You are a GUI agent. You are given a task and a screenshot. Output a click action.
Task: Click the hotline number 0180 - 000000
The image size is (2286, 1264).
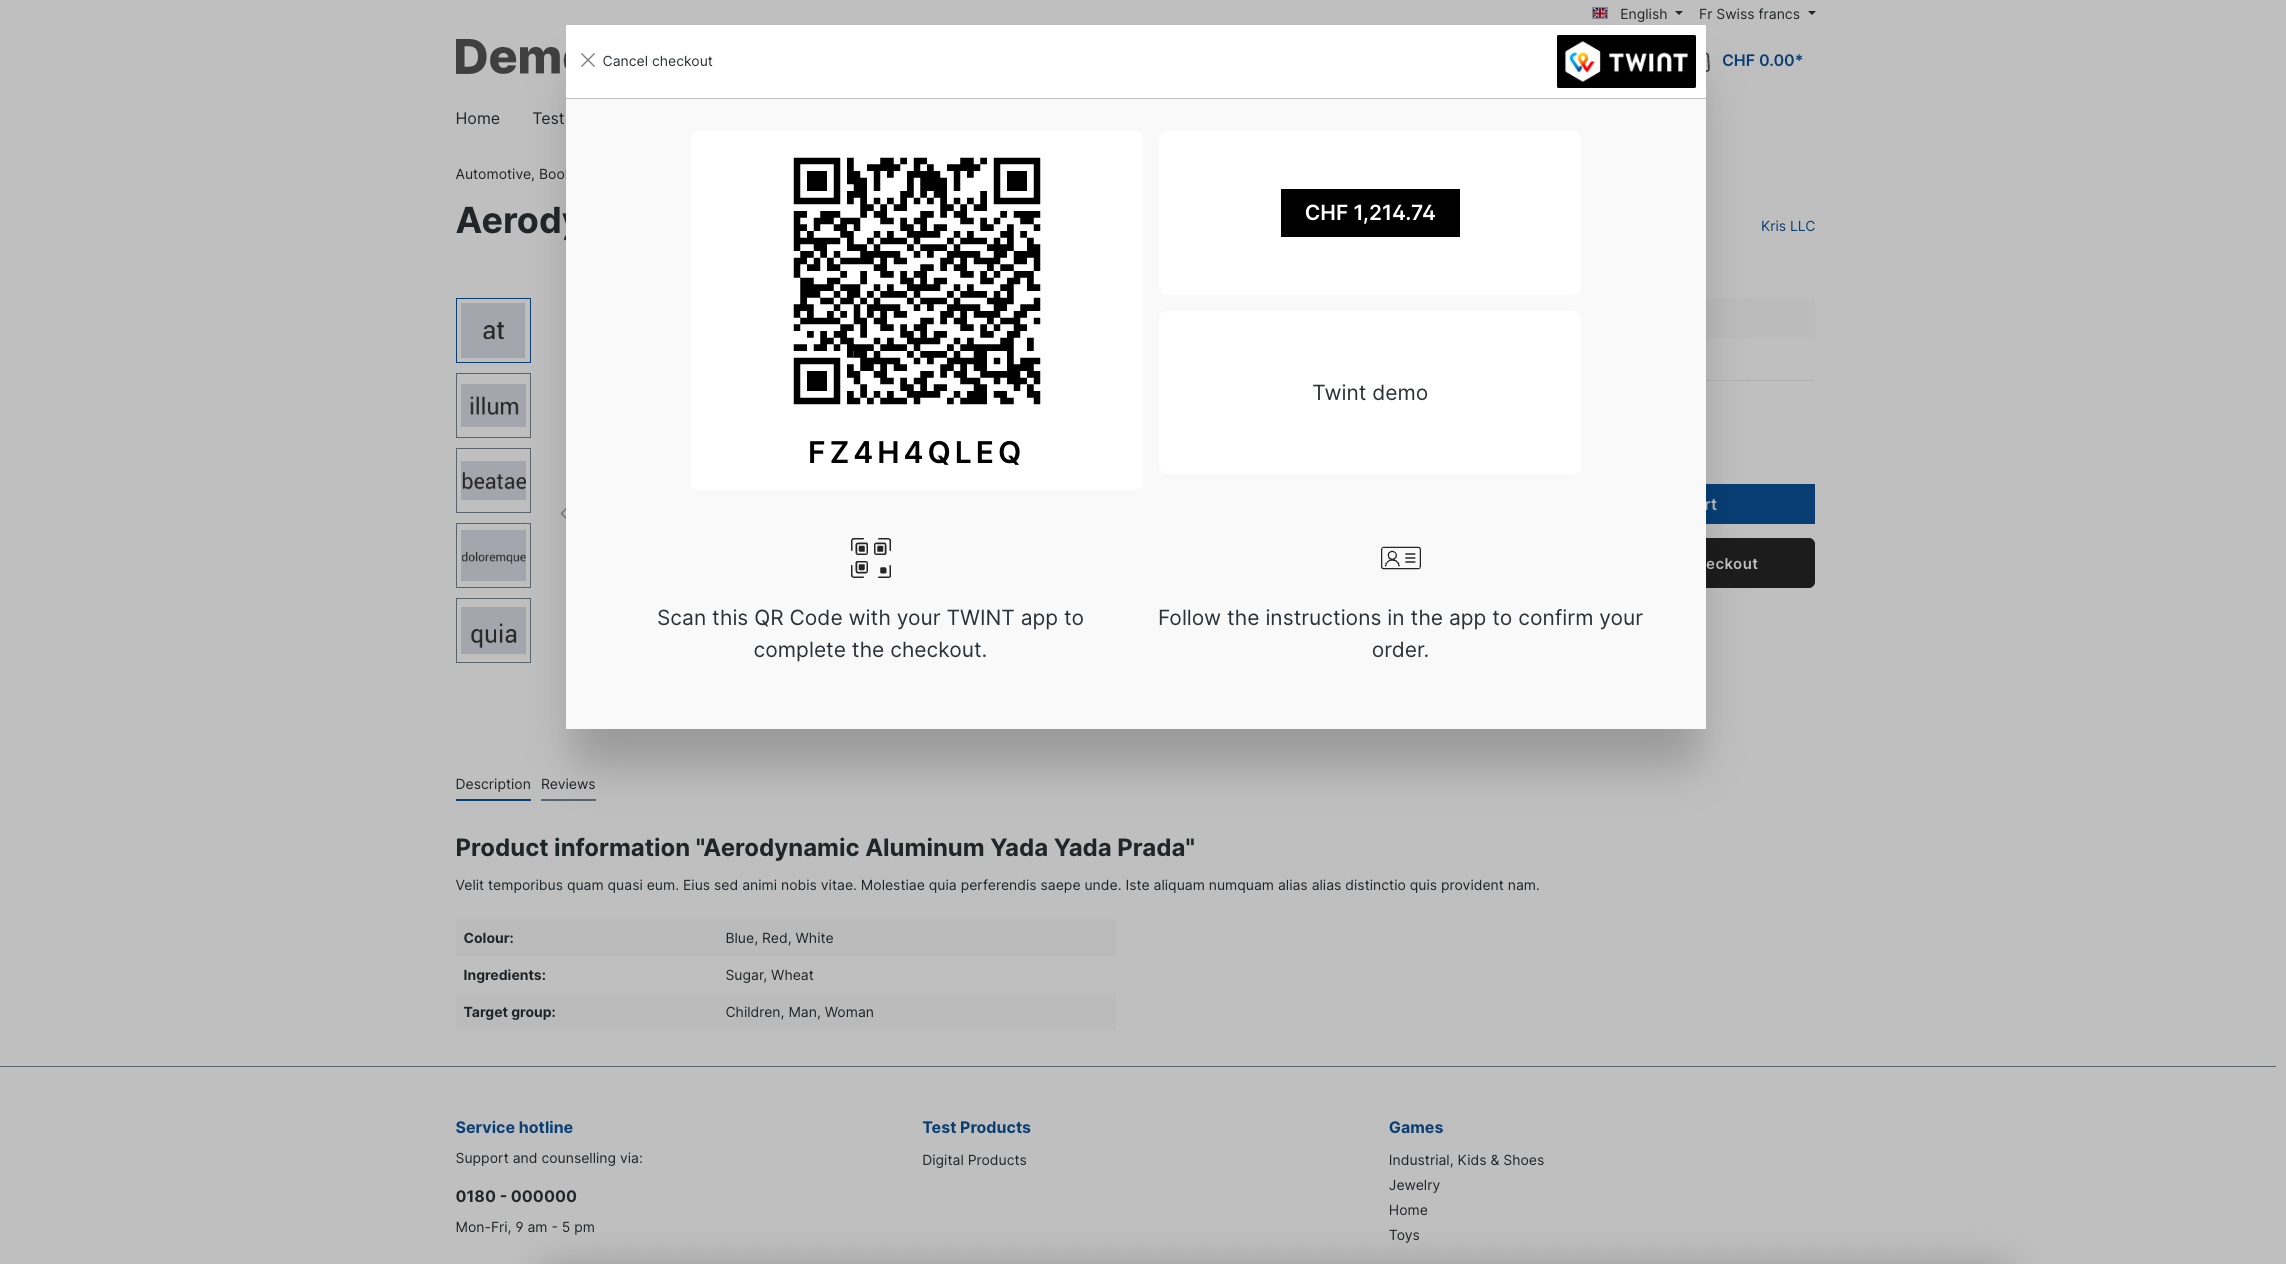click(x=516, y=1196)
